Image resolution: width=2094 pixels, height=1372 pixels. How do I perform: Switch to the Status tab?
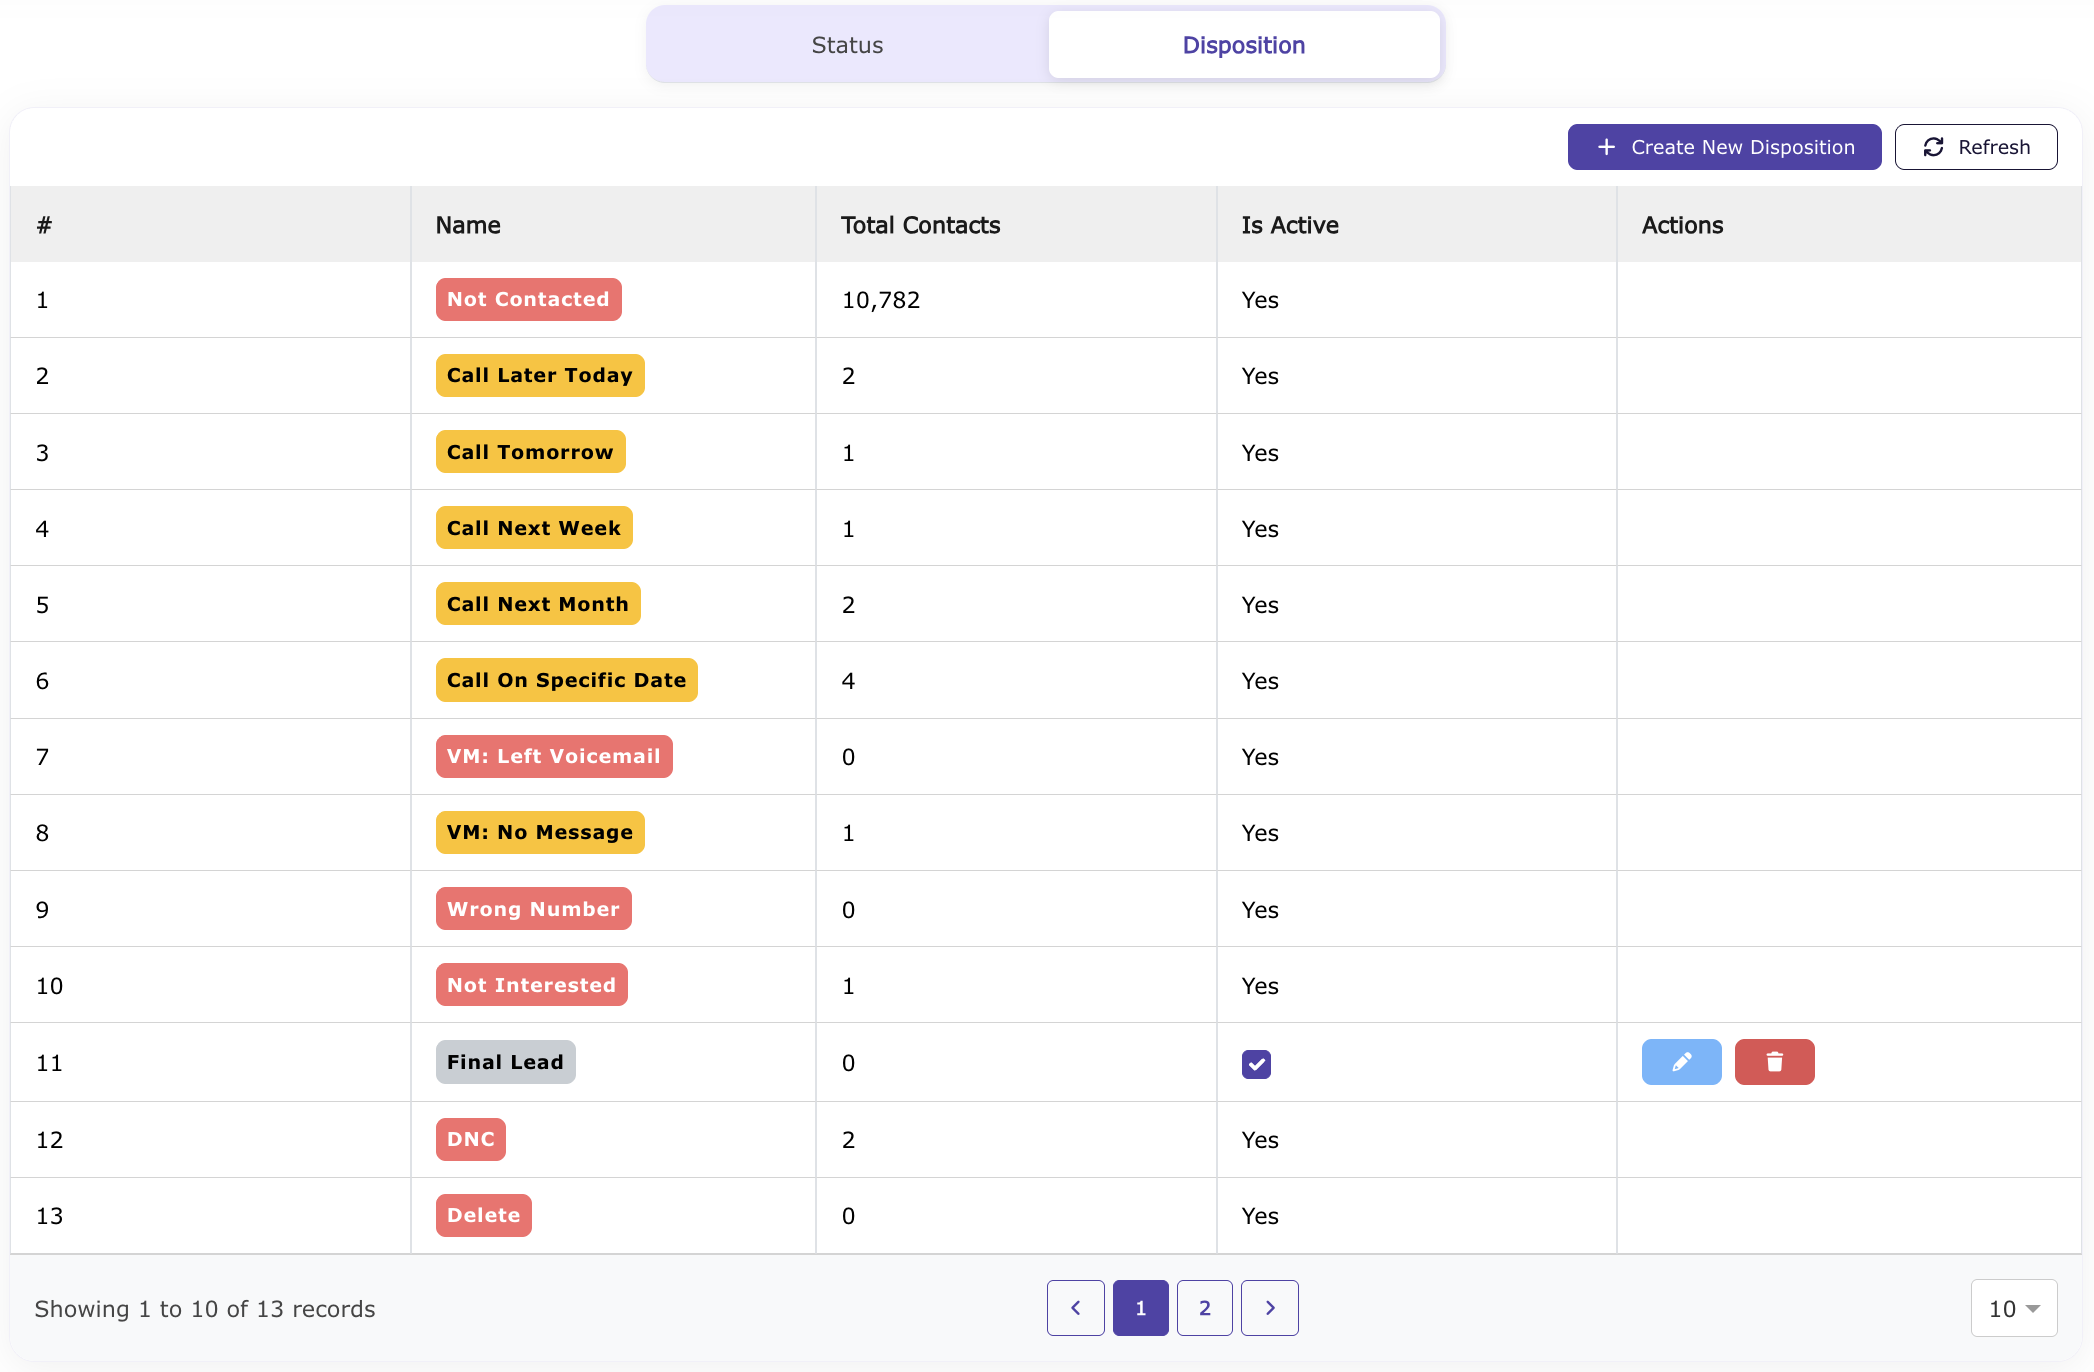click(x=846, y=44)
